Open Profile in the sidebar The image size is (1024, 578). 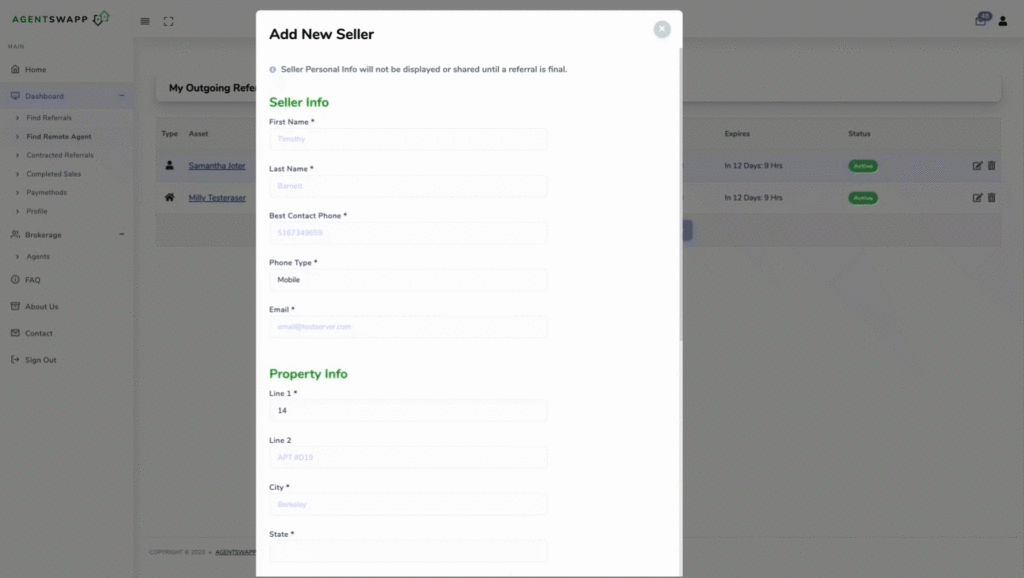(x=37, y=212)
